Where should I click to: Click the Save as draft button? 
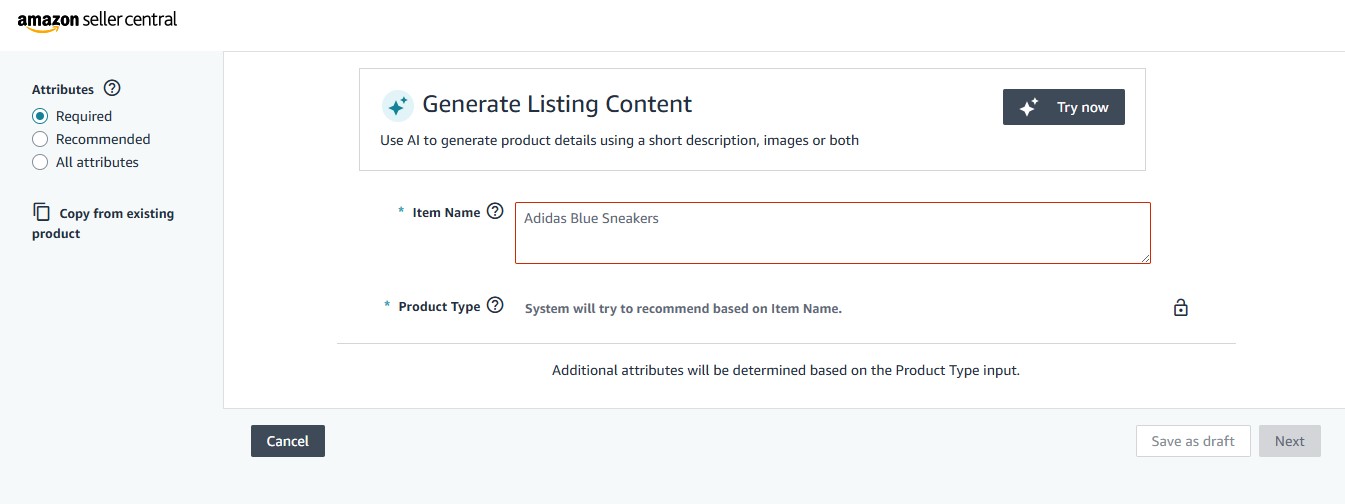(1193, 441)
